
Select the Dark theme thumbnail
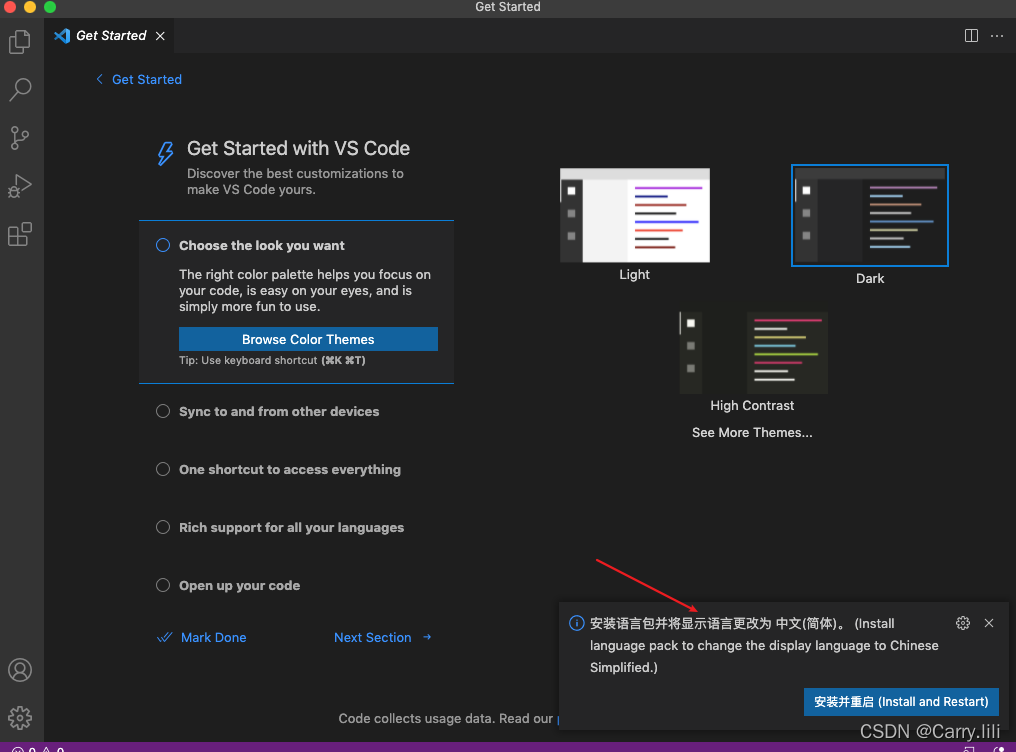pyautogui.click(x=870, y=216)
